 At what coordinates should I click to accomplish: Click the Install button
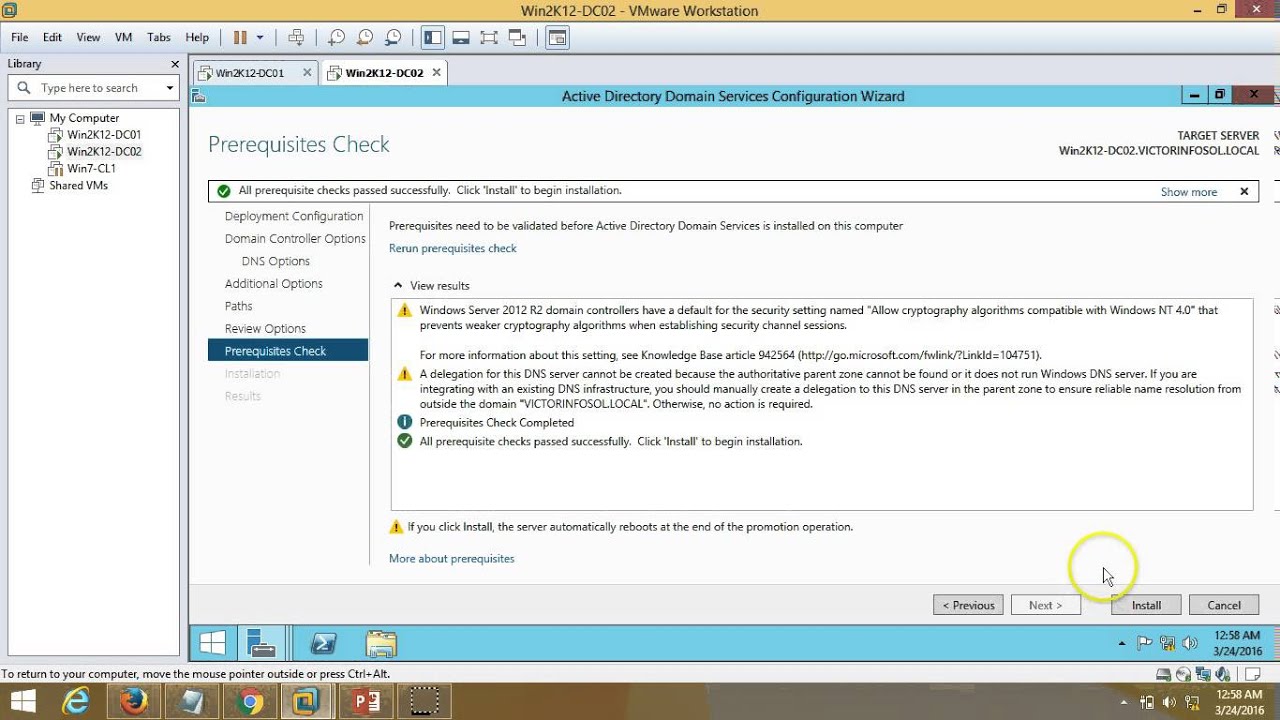point(1146,605)
